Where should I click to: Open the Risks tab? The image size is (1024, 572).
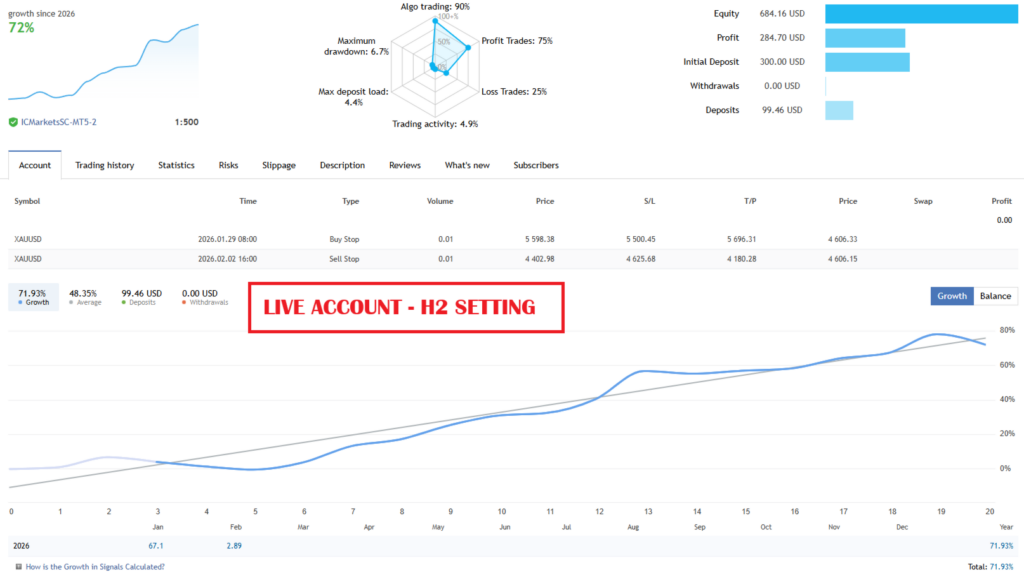(228, 165)
